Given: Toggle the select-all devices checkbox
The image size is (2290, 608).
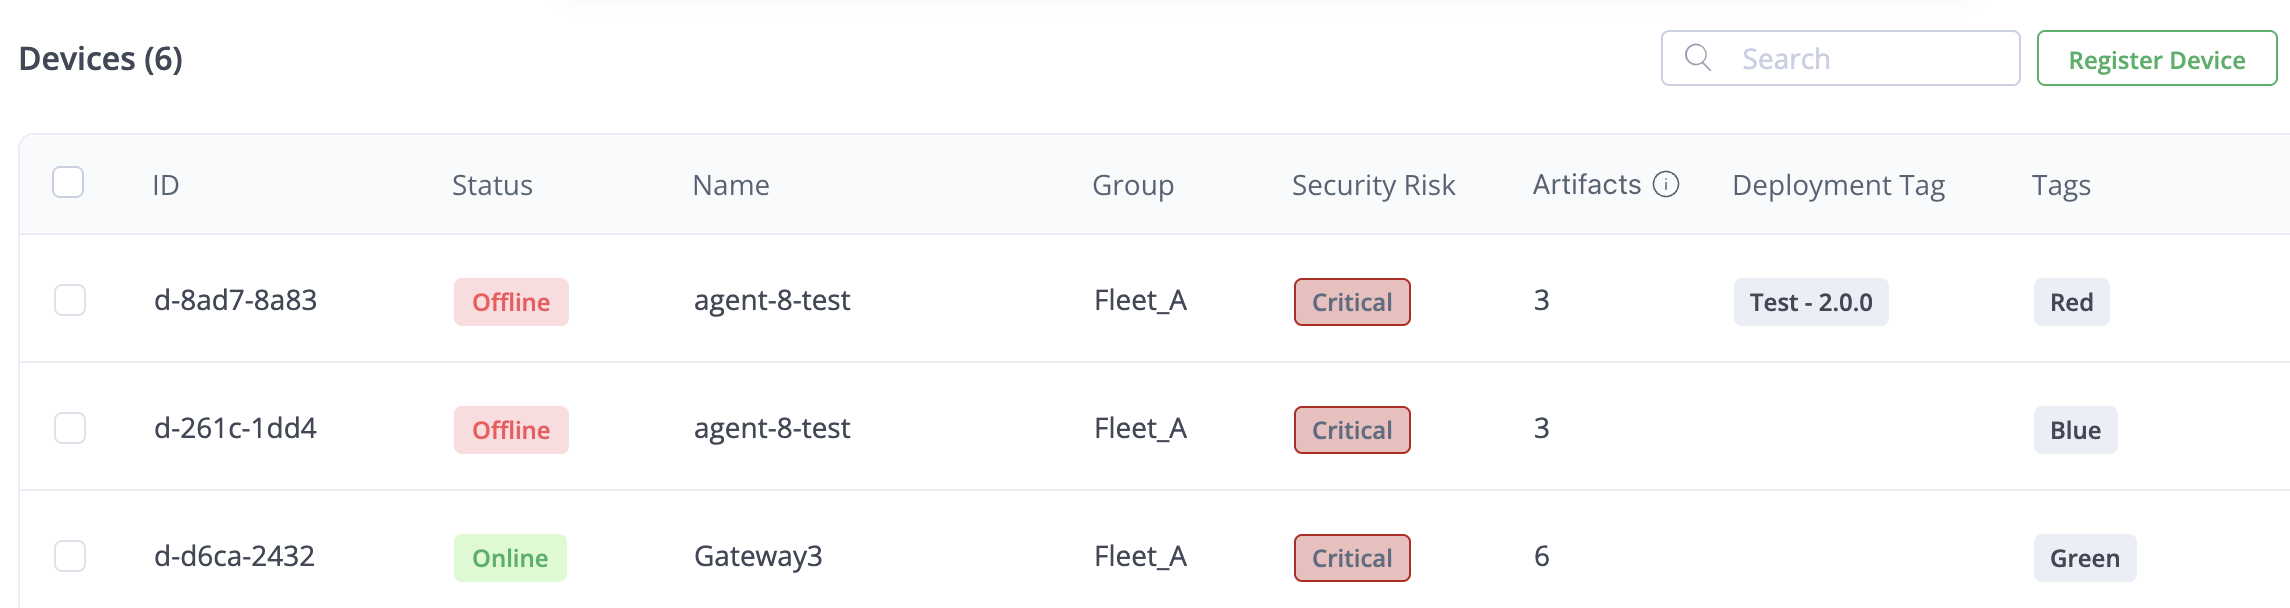Looking at the screenshot, I should [68, 183].
